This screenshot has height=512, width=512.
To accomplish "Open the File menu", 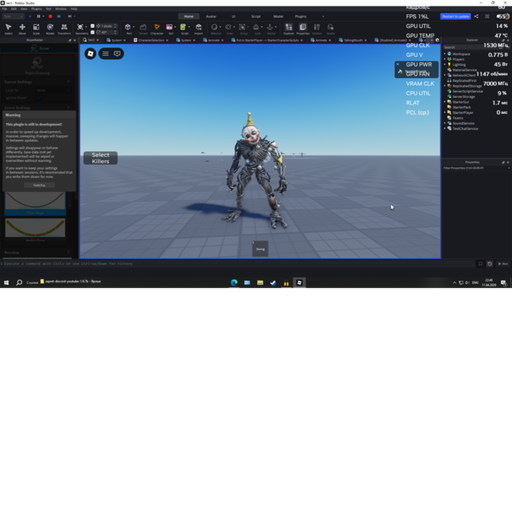I will pyautogui.click(x=4, y=9).
